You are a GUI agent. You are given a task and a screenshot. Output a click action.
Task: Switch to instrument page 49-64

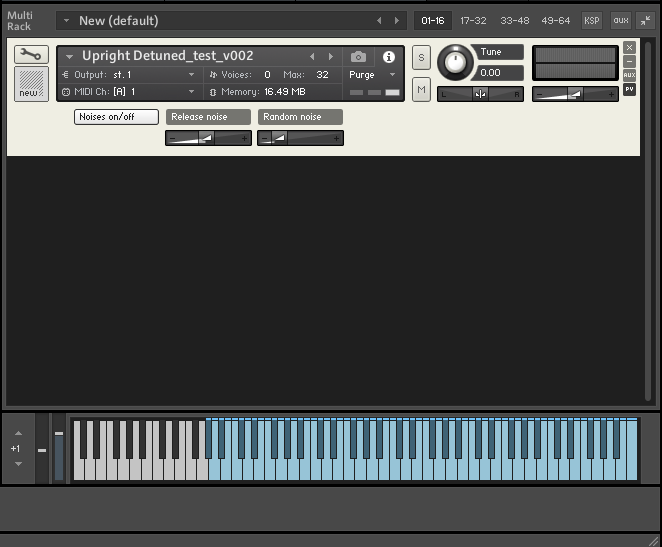tap(556, 20)
